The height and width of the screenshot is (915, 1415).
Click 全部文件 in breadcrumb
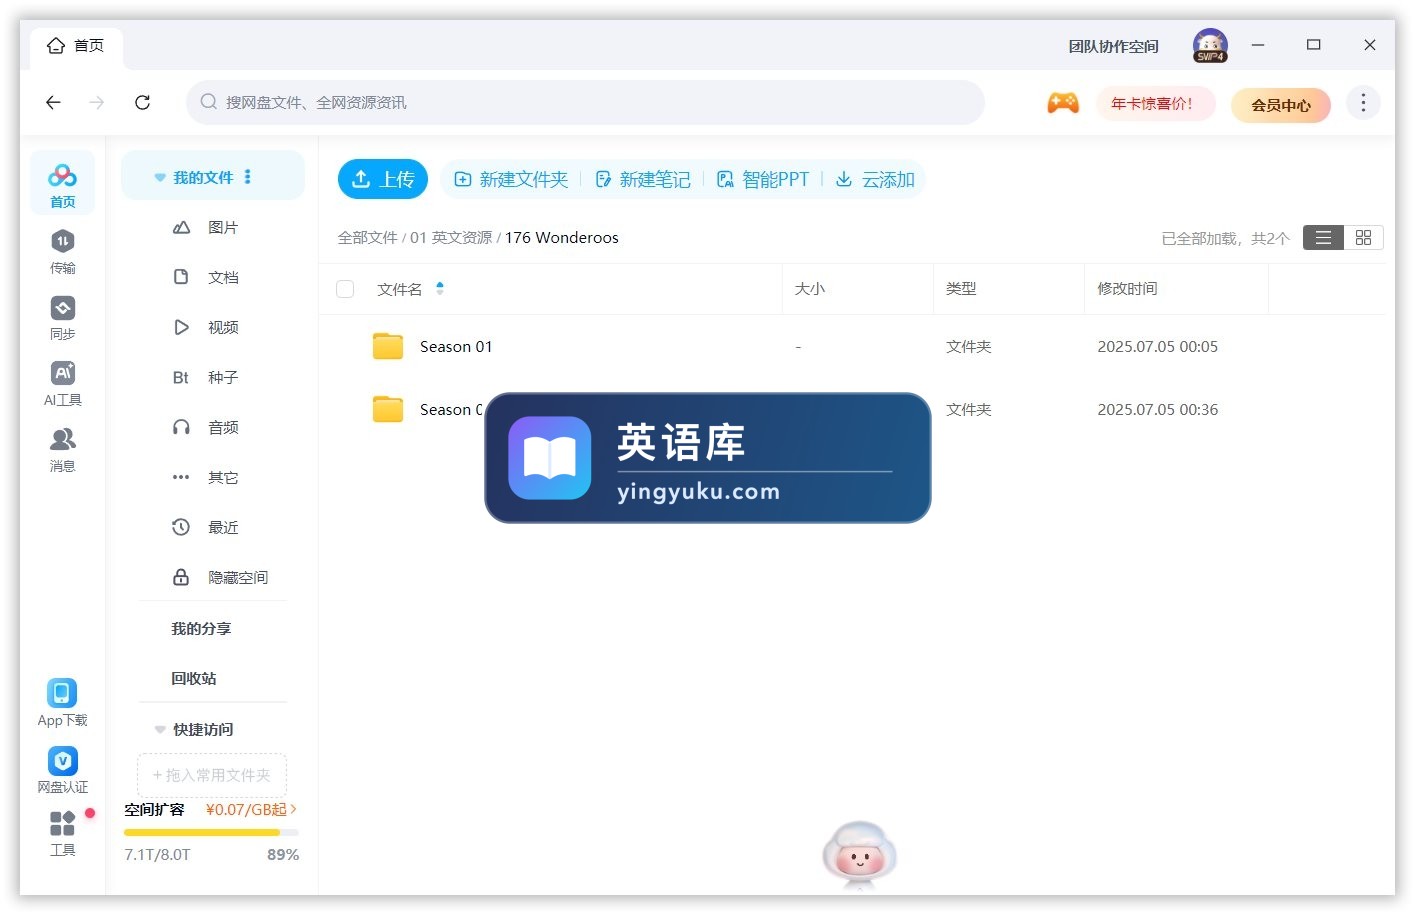[367, 238]
